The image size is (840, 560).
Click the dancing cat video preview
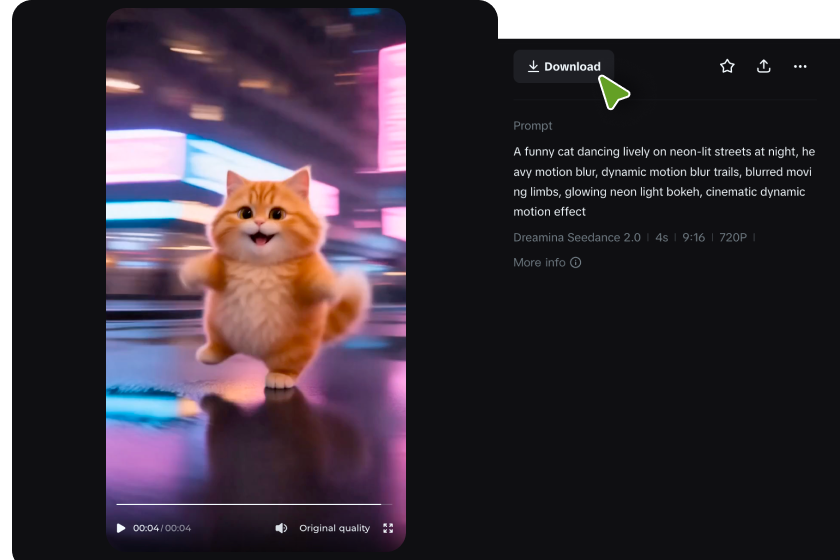pos(256,279)
